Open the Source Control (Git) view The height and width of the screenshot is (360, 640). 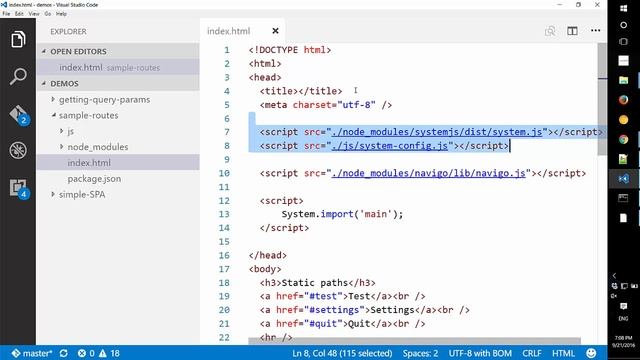coord(18,114)
